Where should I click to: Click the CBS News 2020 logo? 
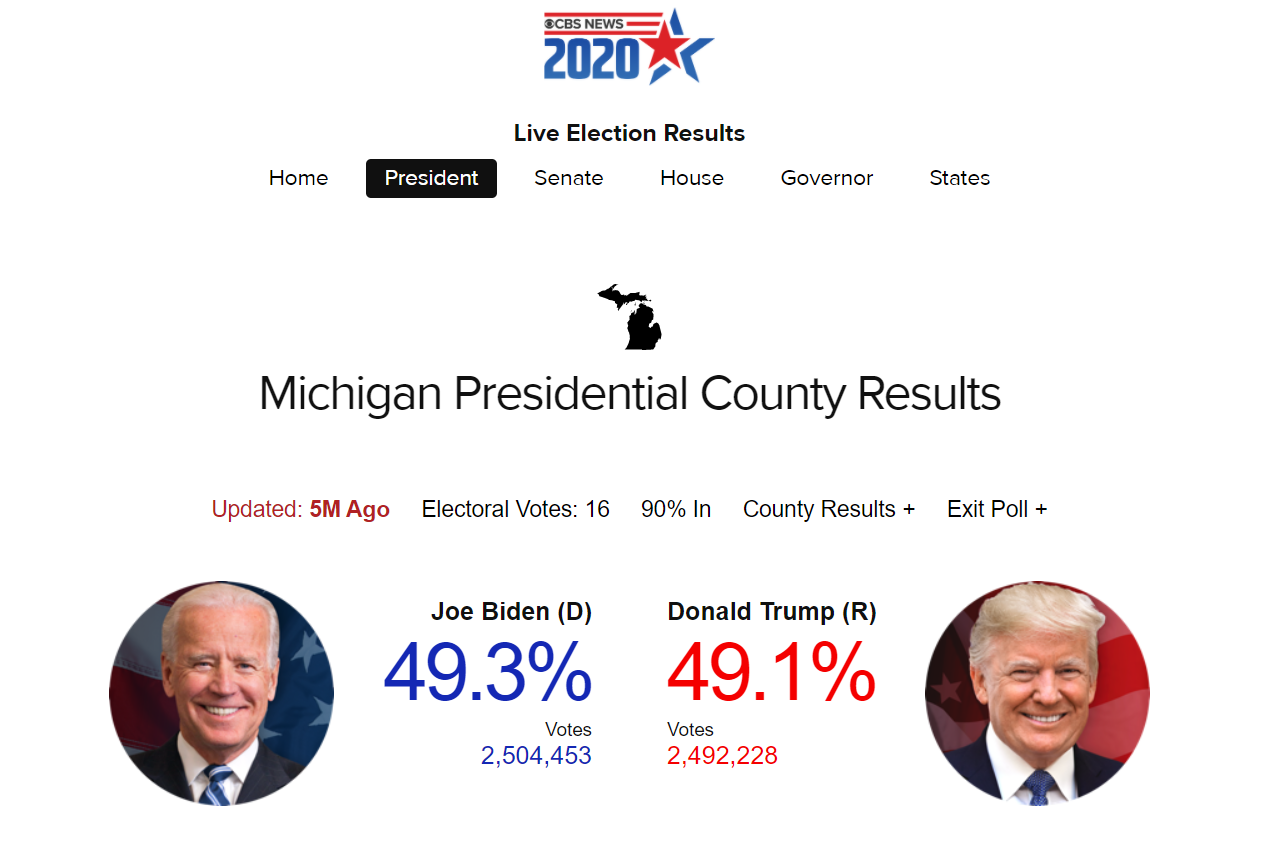[x=629, y=46]
